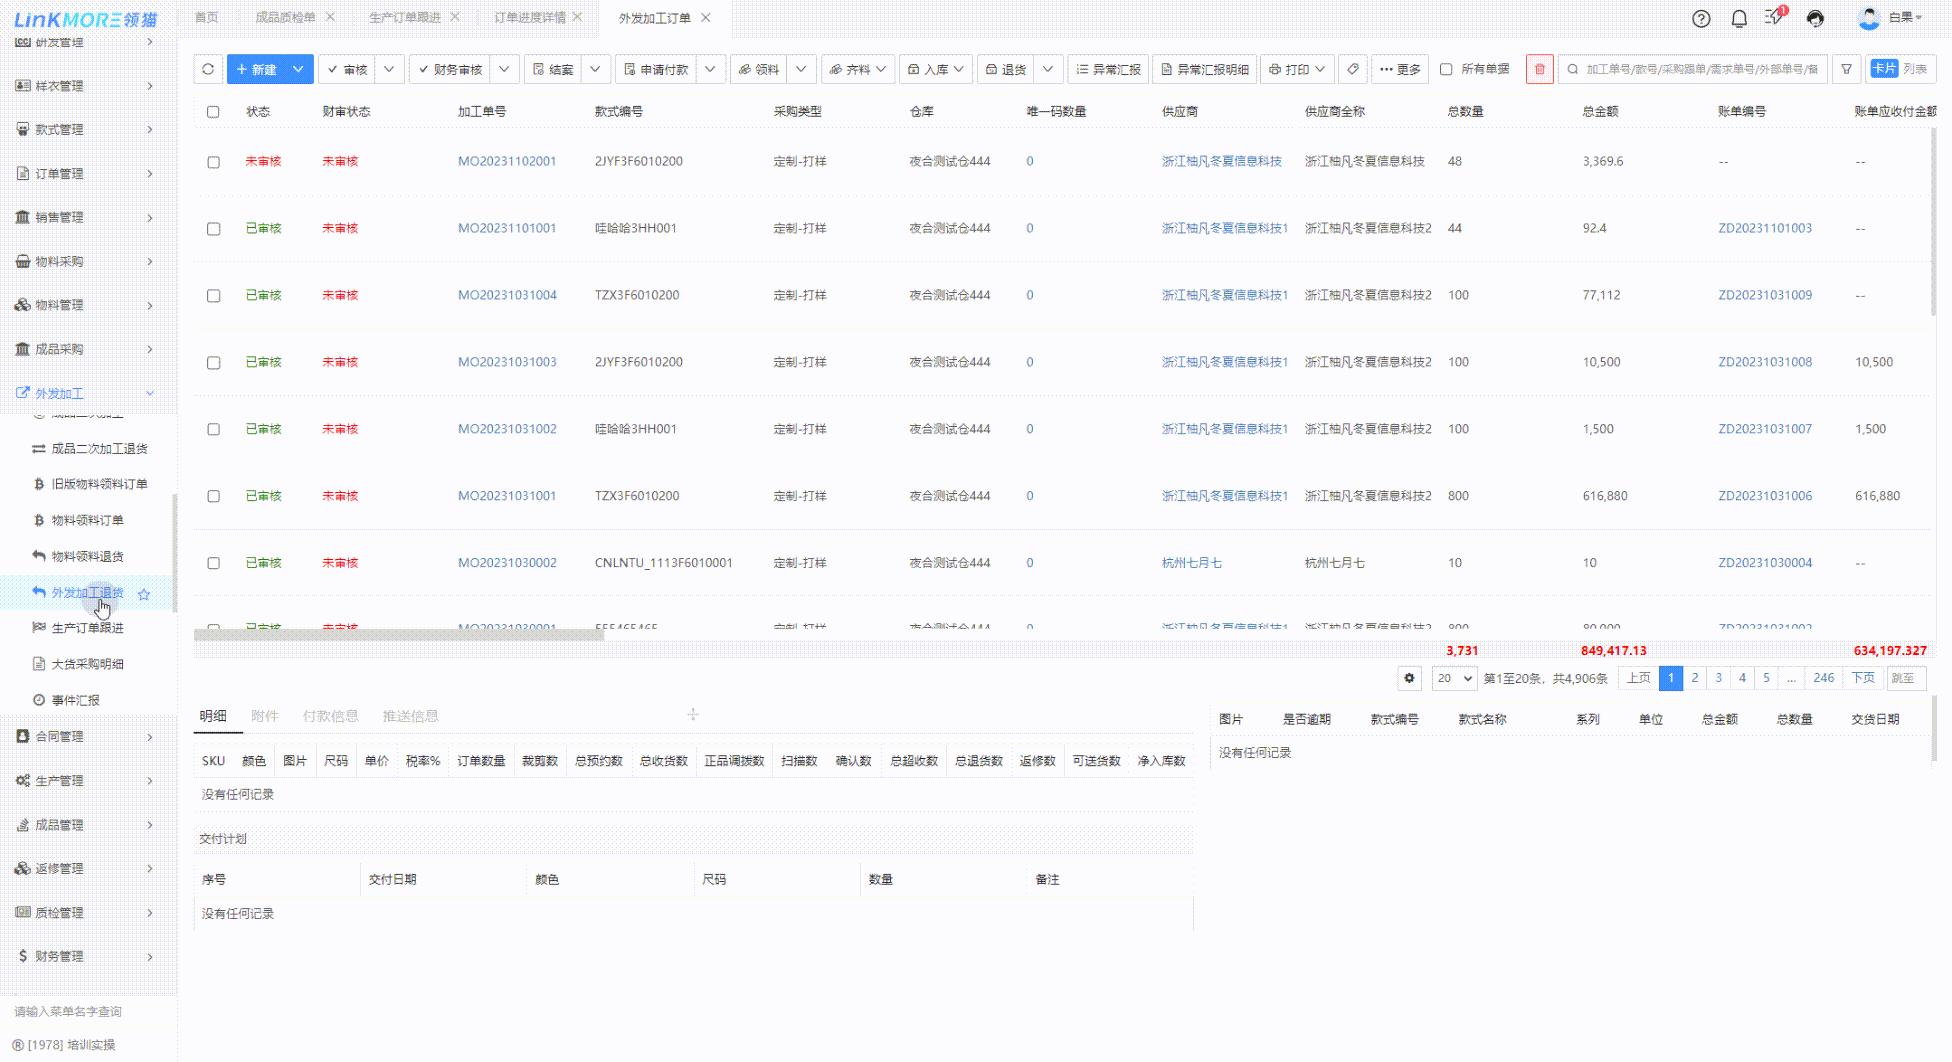Click the order search input field
Image resolution: width=1952 pixels, height=1062 pixels.
pos(1700,69)
